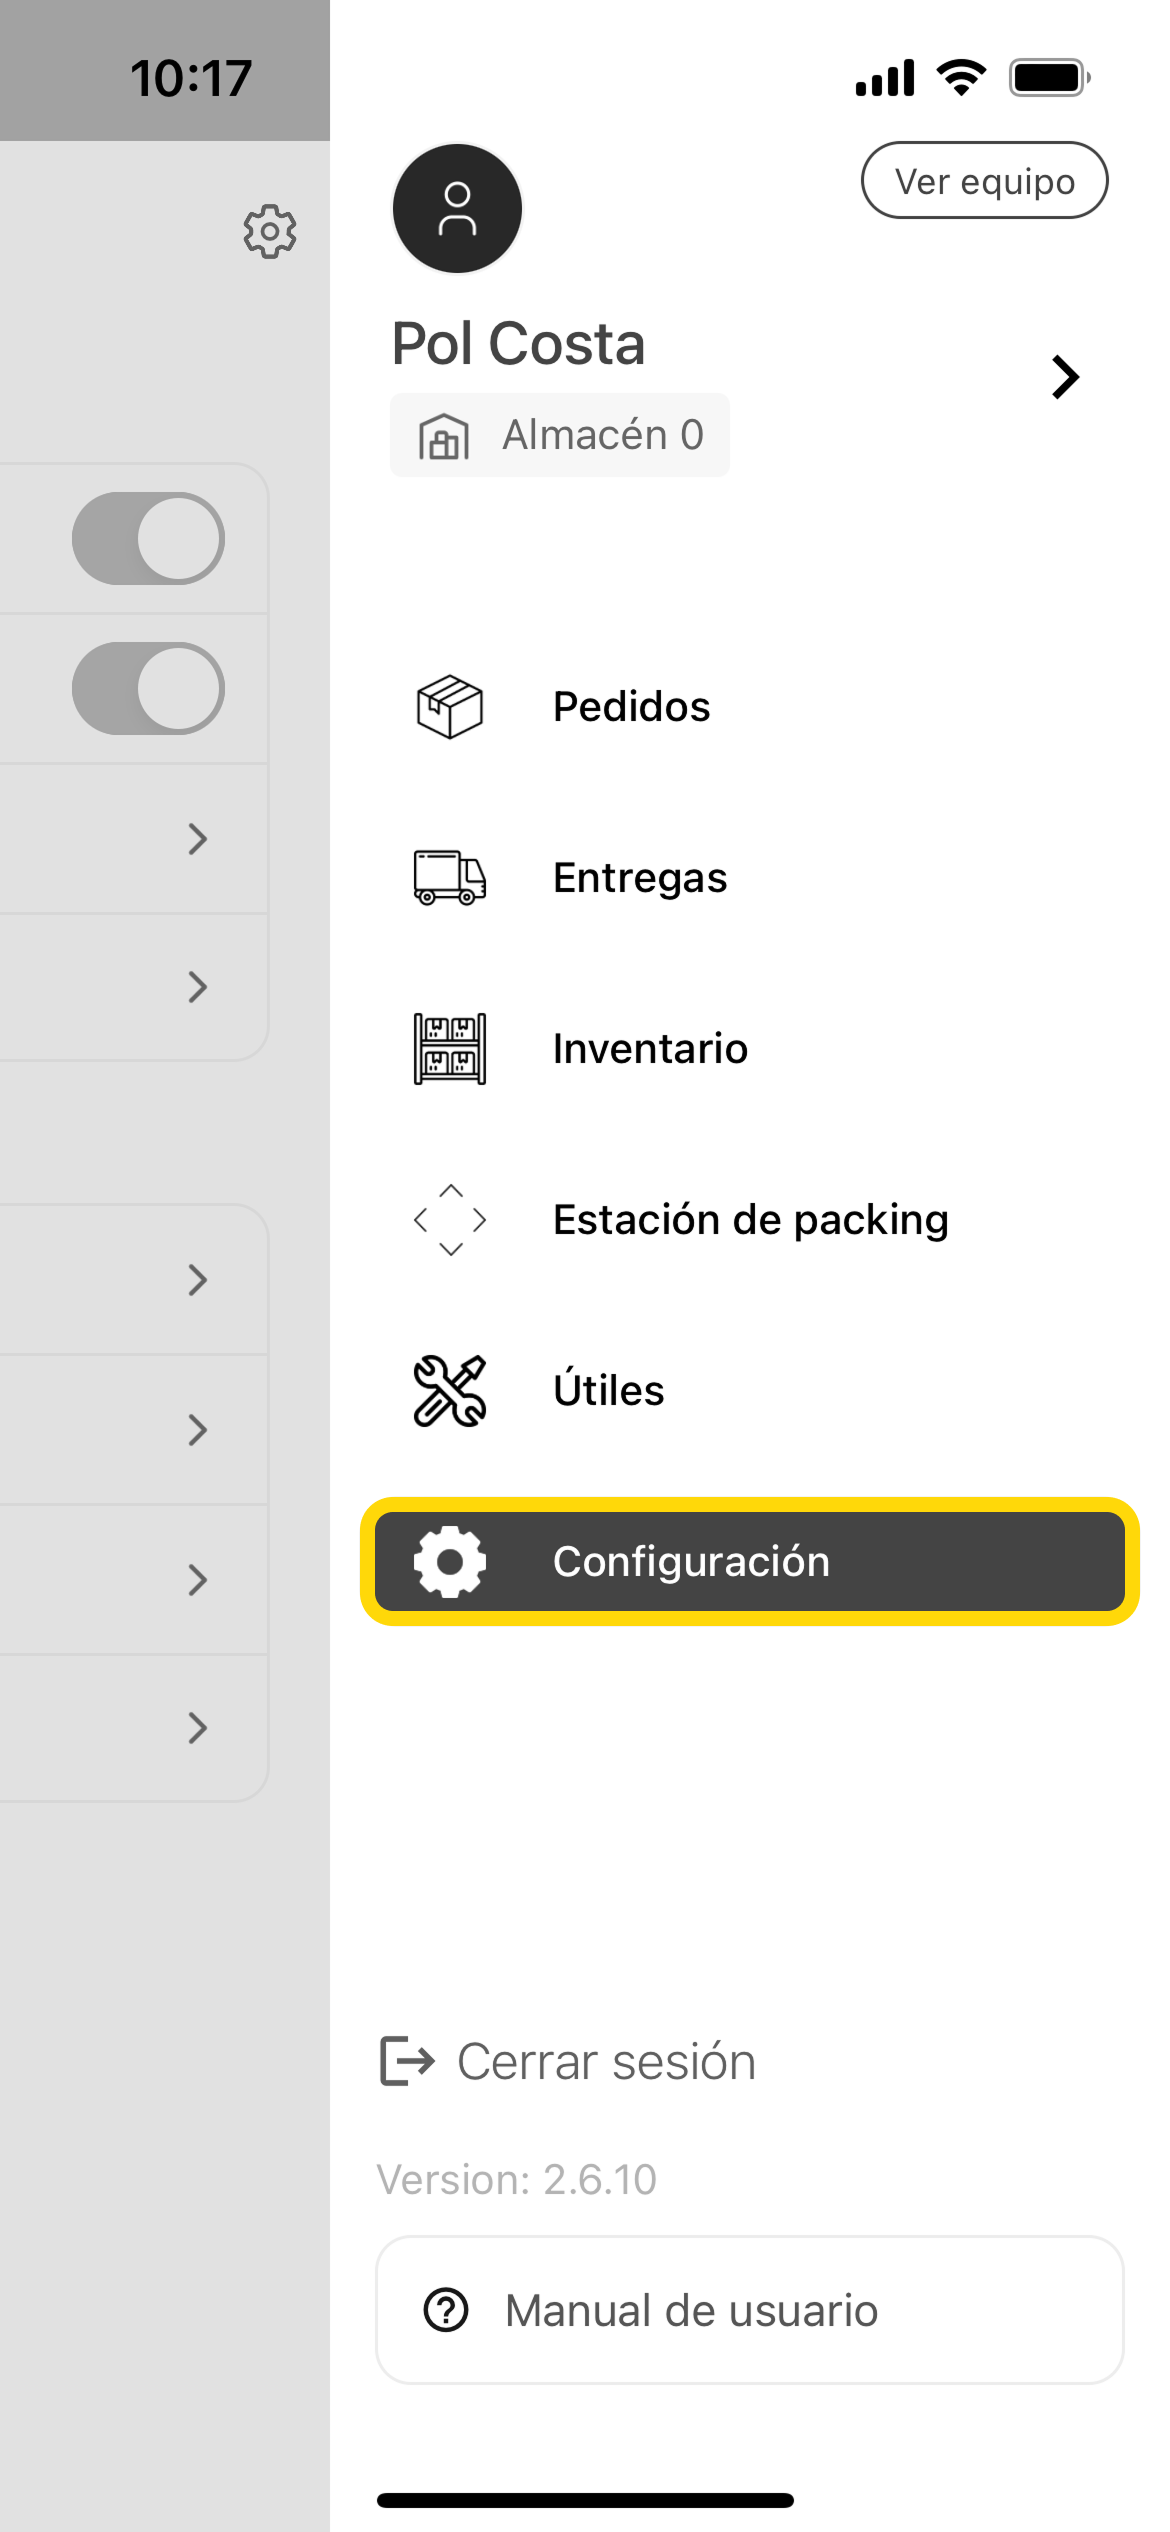Tap the Entregas truck icon

[x=449, y=878]
